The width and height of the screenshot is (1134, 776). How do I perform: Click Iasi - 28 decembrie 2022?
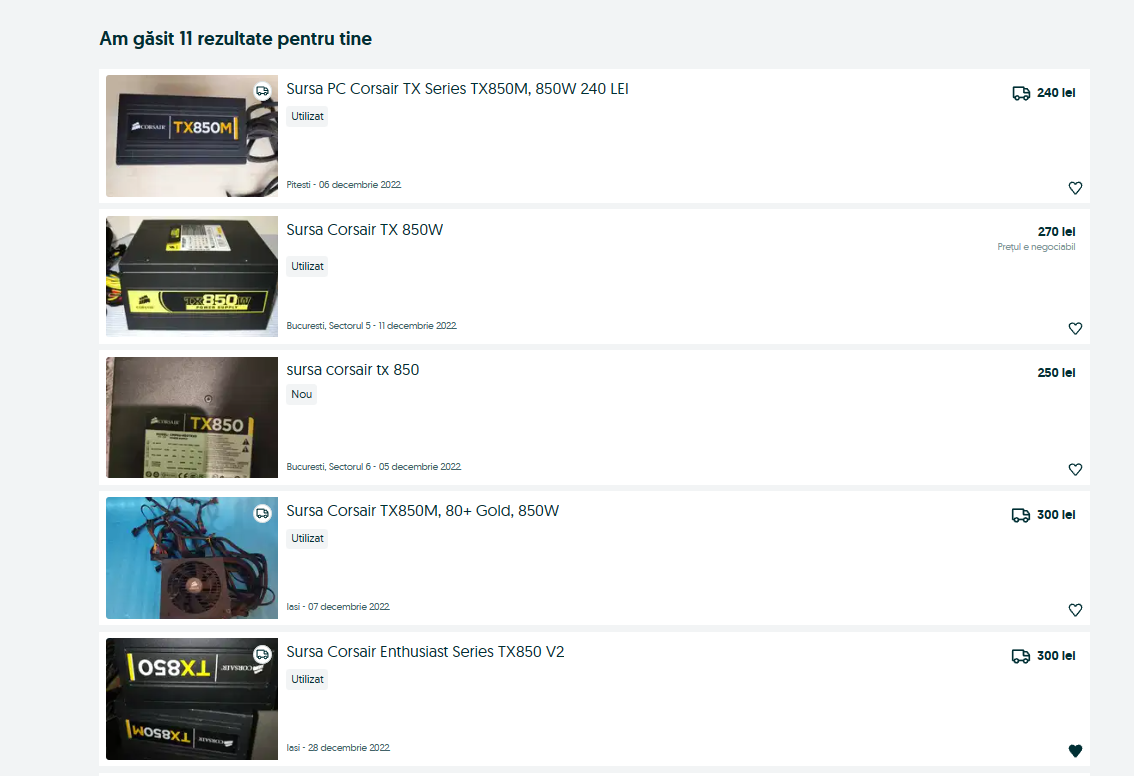click(x=338, y=748)
